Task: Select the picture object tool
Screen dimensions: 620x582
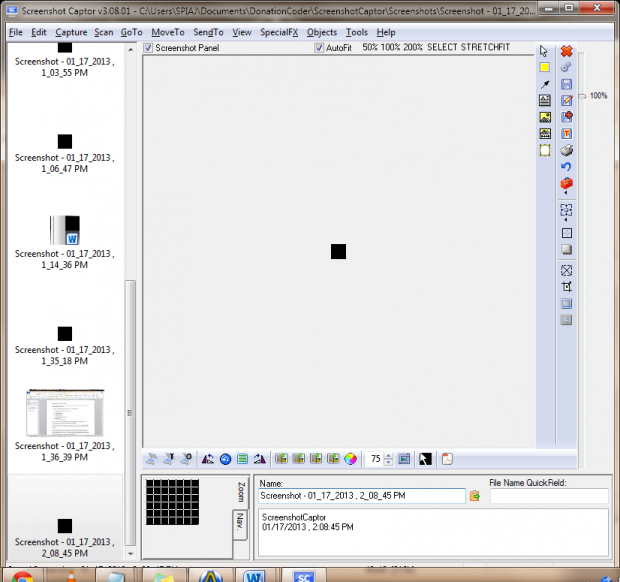Action: [545, 117]
